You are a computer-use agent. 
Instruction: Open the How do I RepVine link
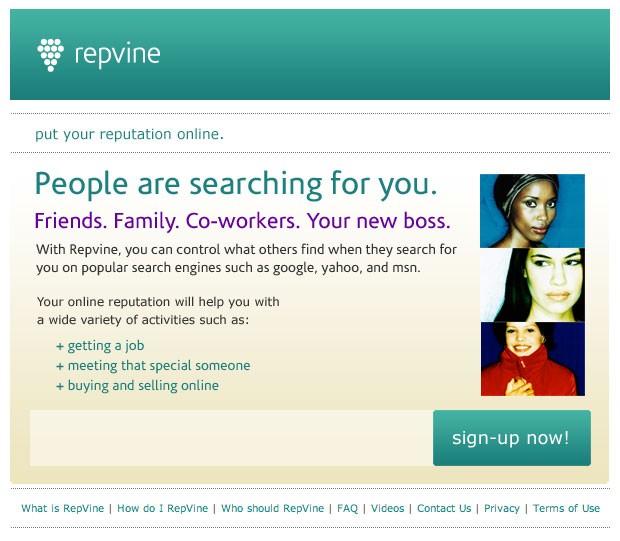click(x=163, y=508)
